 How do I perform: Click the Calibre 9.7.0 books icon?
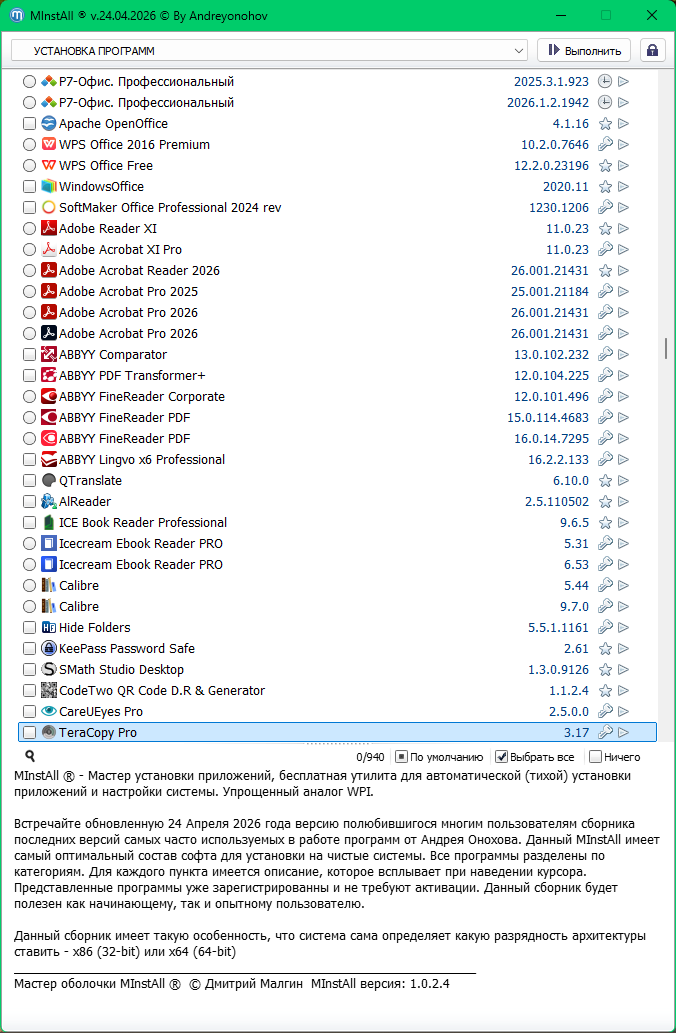(x=49, y=607)
